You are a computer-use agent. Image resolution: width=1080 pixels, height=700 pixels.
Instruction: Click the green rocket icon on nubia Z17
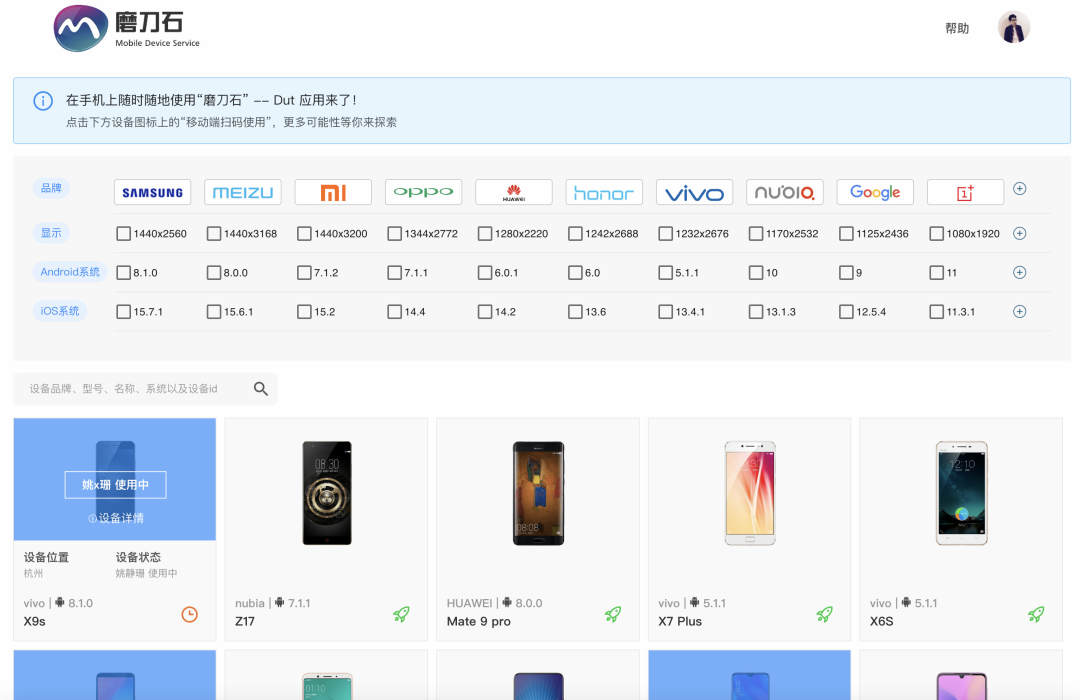point(401,614)
